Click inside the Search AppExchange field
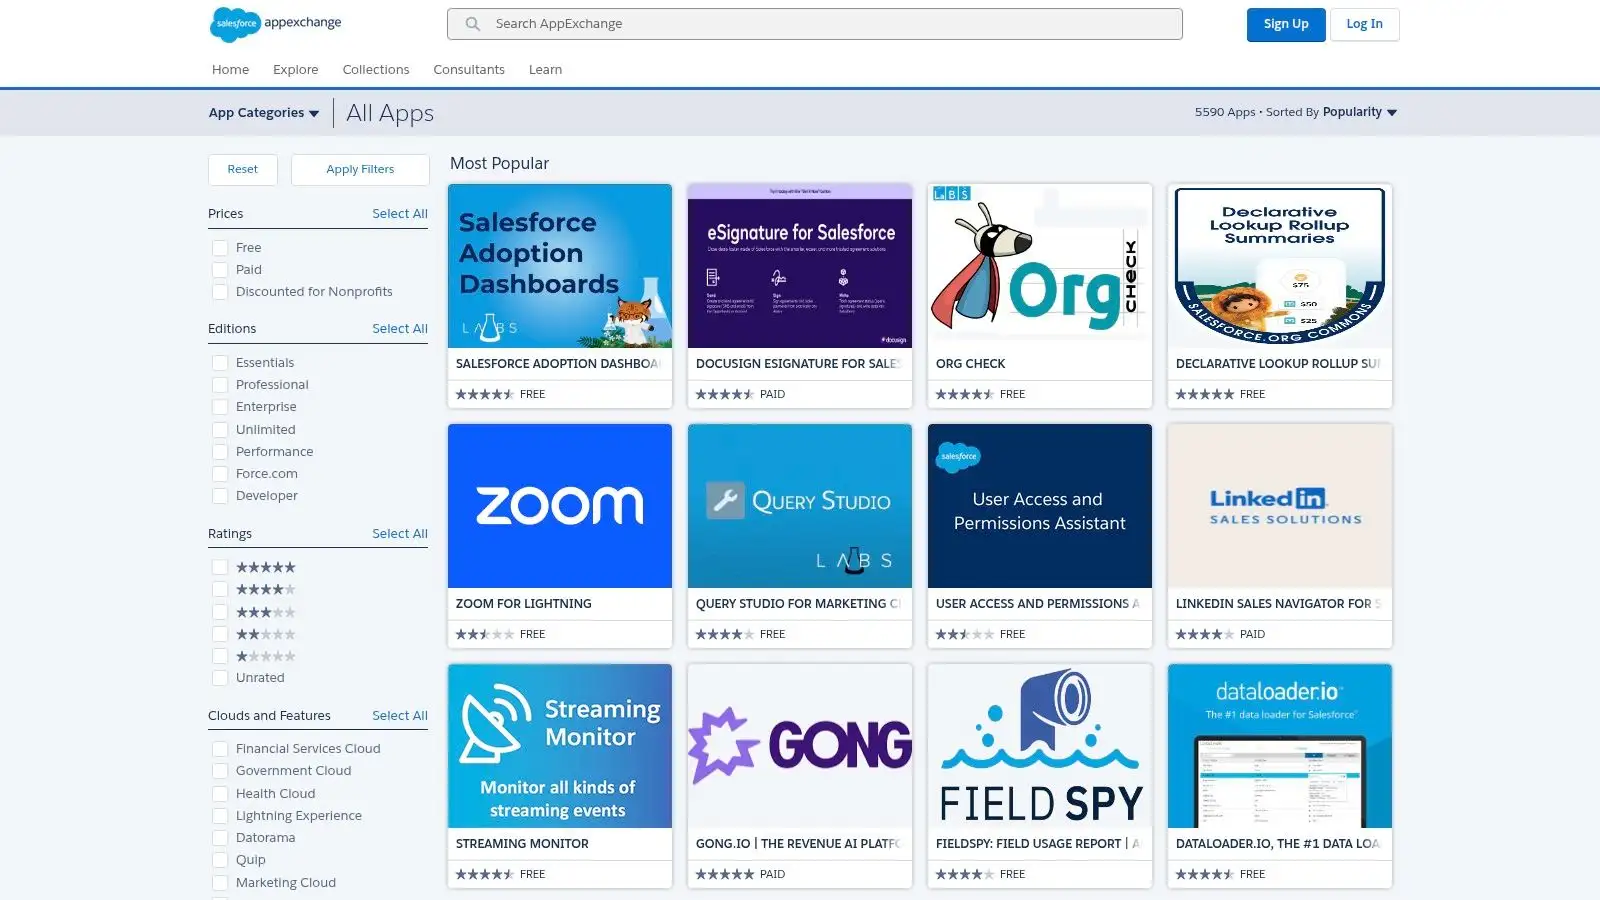The height and width of the screenshot is (900, 1600). pyautogui.click(x=813, y=23)
